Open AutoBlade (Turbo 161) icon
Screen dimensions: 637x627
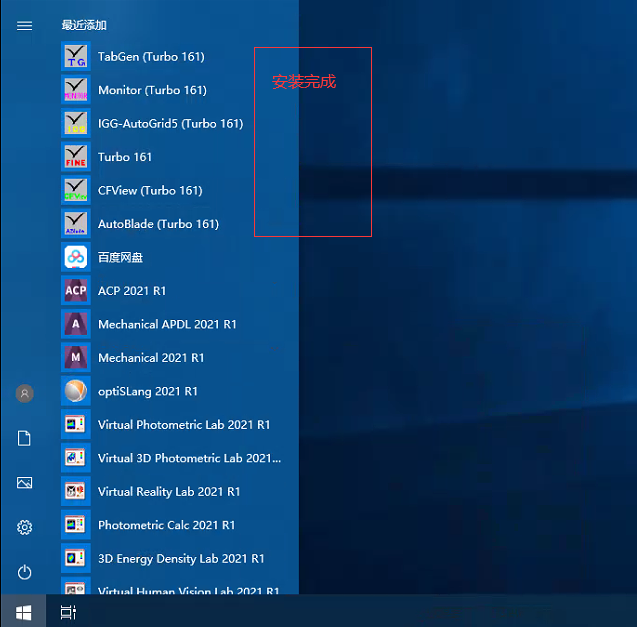76,224
